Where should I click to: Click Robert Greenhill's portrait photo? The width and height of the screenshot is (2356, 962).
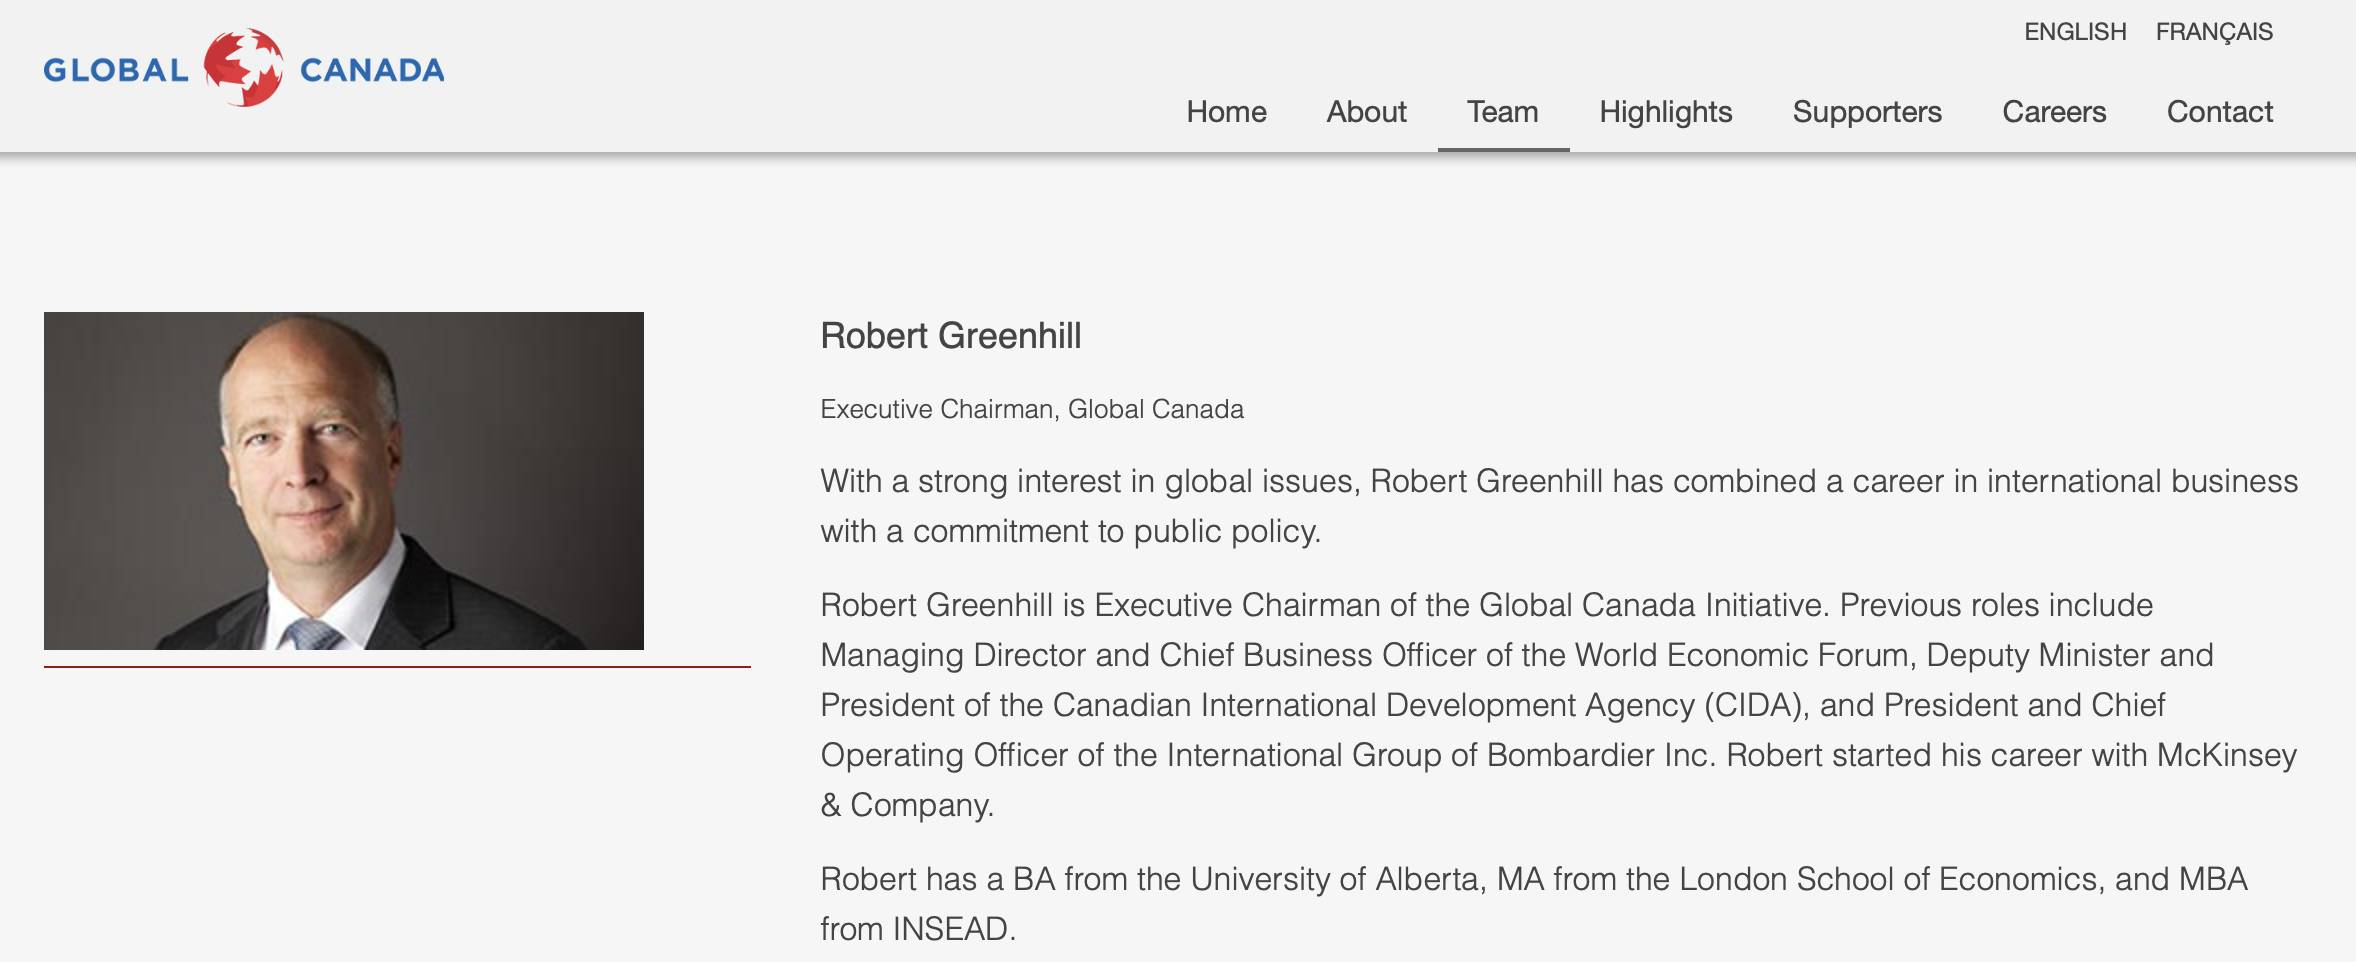(343, 480)
